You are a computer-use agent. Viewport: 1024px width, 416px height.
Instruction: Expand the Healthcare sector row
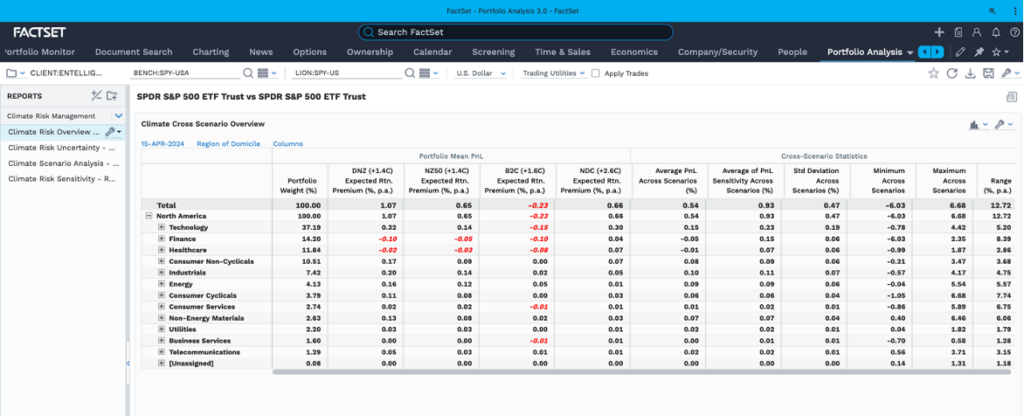[161, 250]
